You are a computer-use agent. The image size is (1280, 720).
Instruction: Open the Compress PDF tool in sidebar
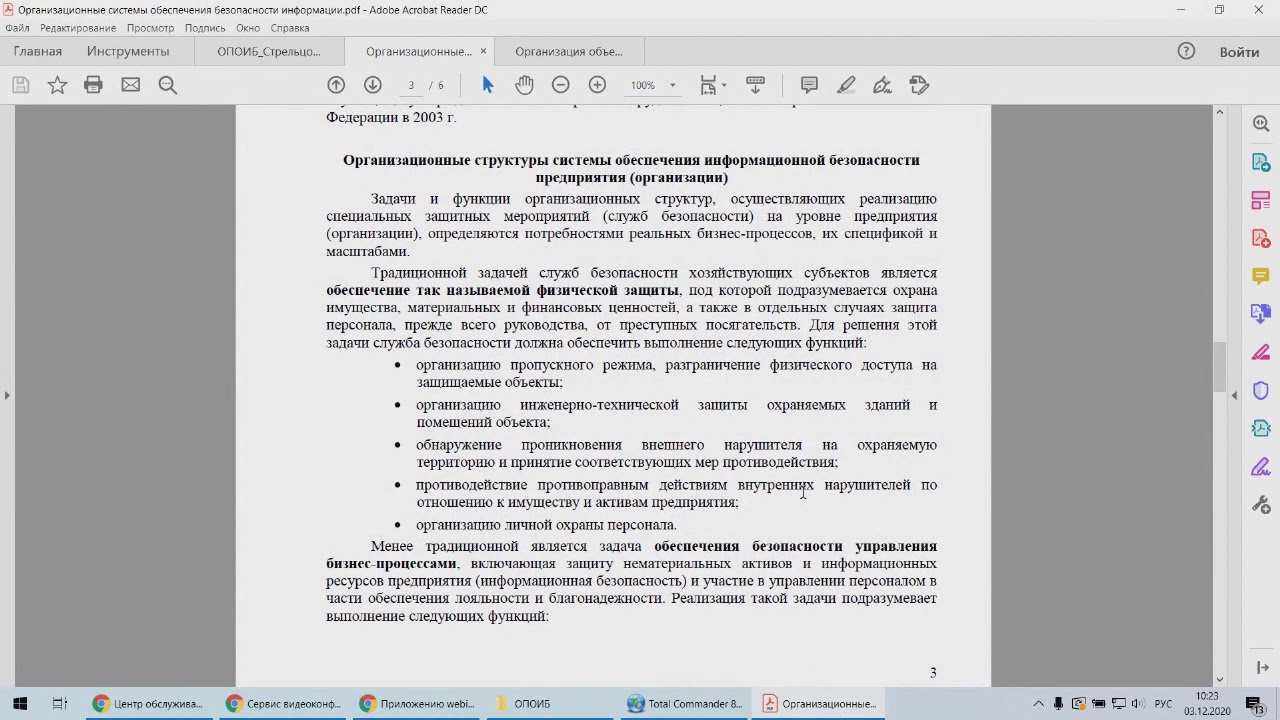[x=1261, y=428]
